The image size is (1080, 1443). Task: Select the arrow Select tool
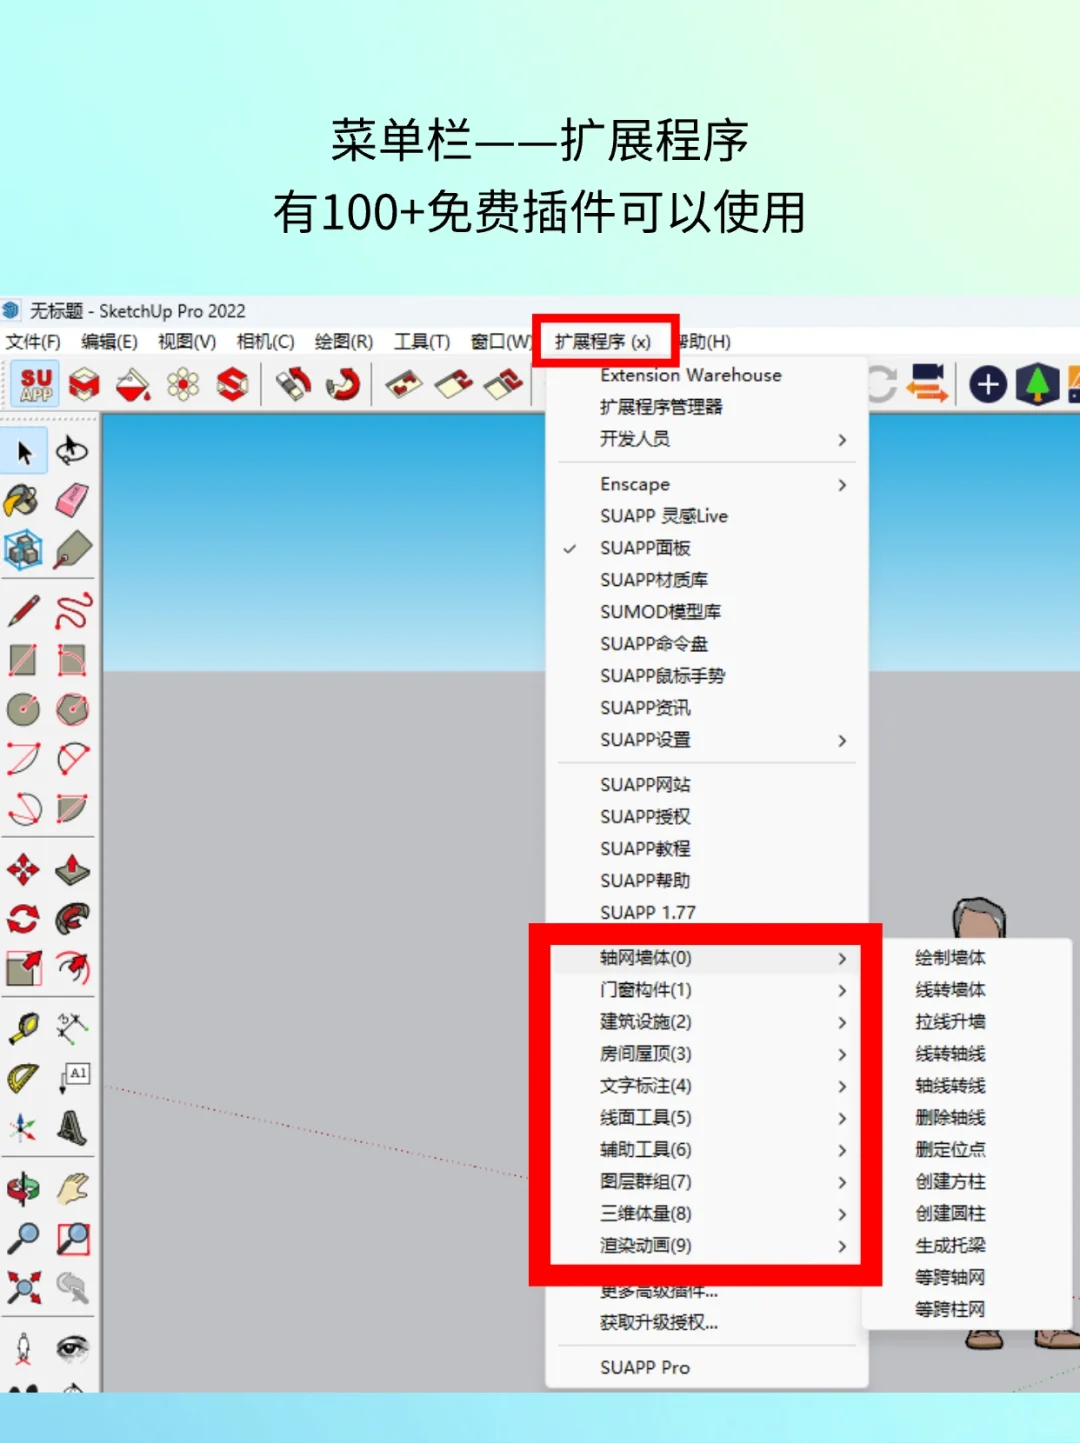click(24, 452)
